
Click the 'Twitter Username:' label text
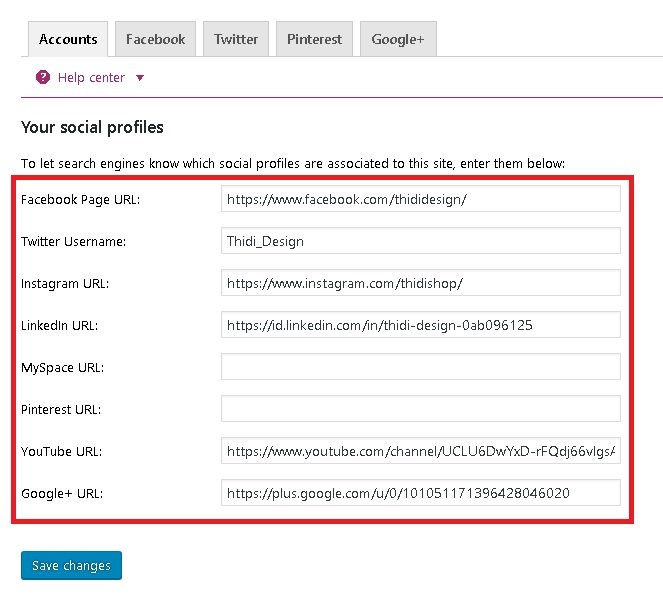74,241
